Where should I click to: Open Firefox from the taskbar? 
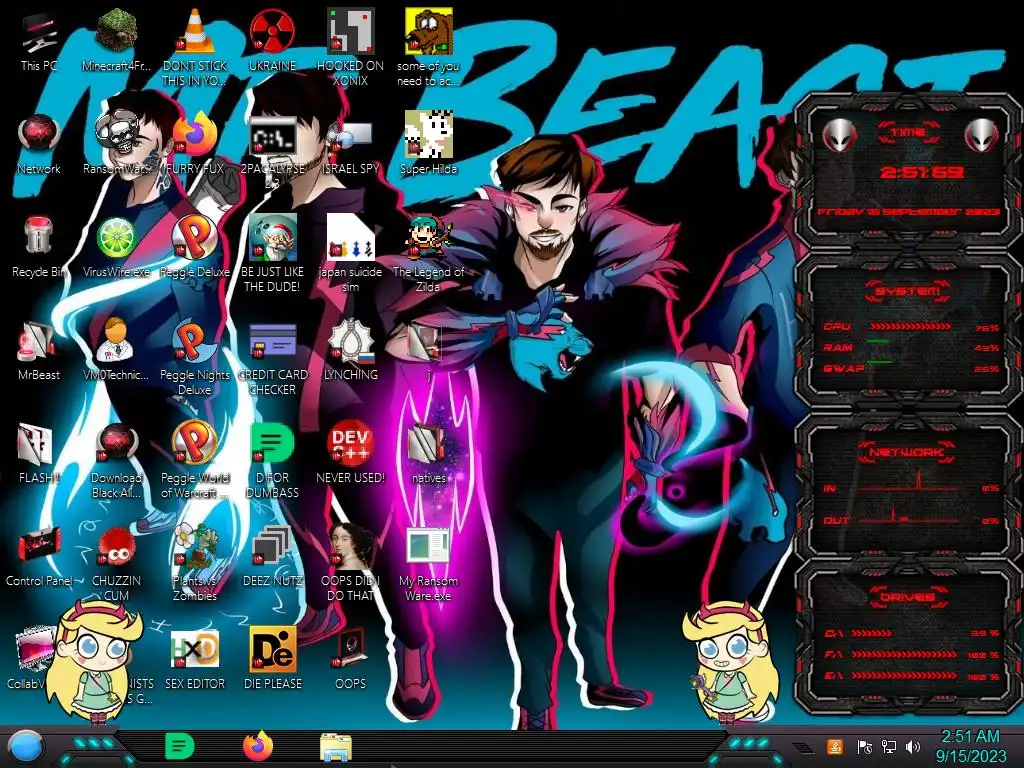pos(257,746)
